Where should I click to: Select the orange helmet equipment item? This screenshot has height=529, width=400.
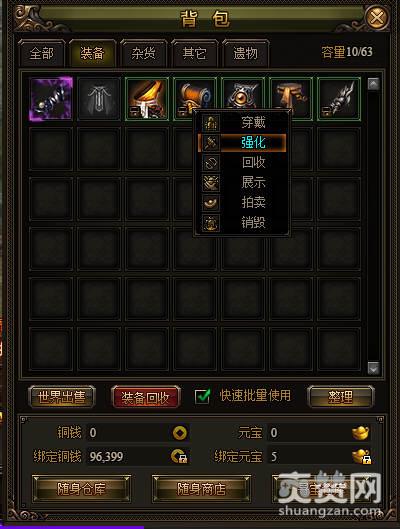[147, 99]
